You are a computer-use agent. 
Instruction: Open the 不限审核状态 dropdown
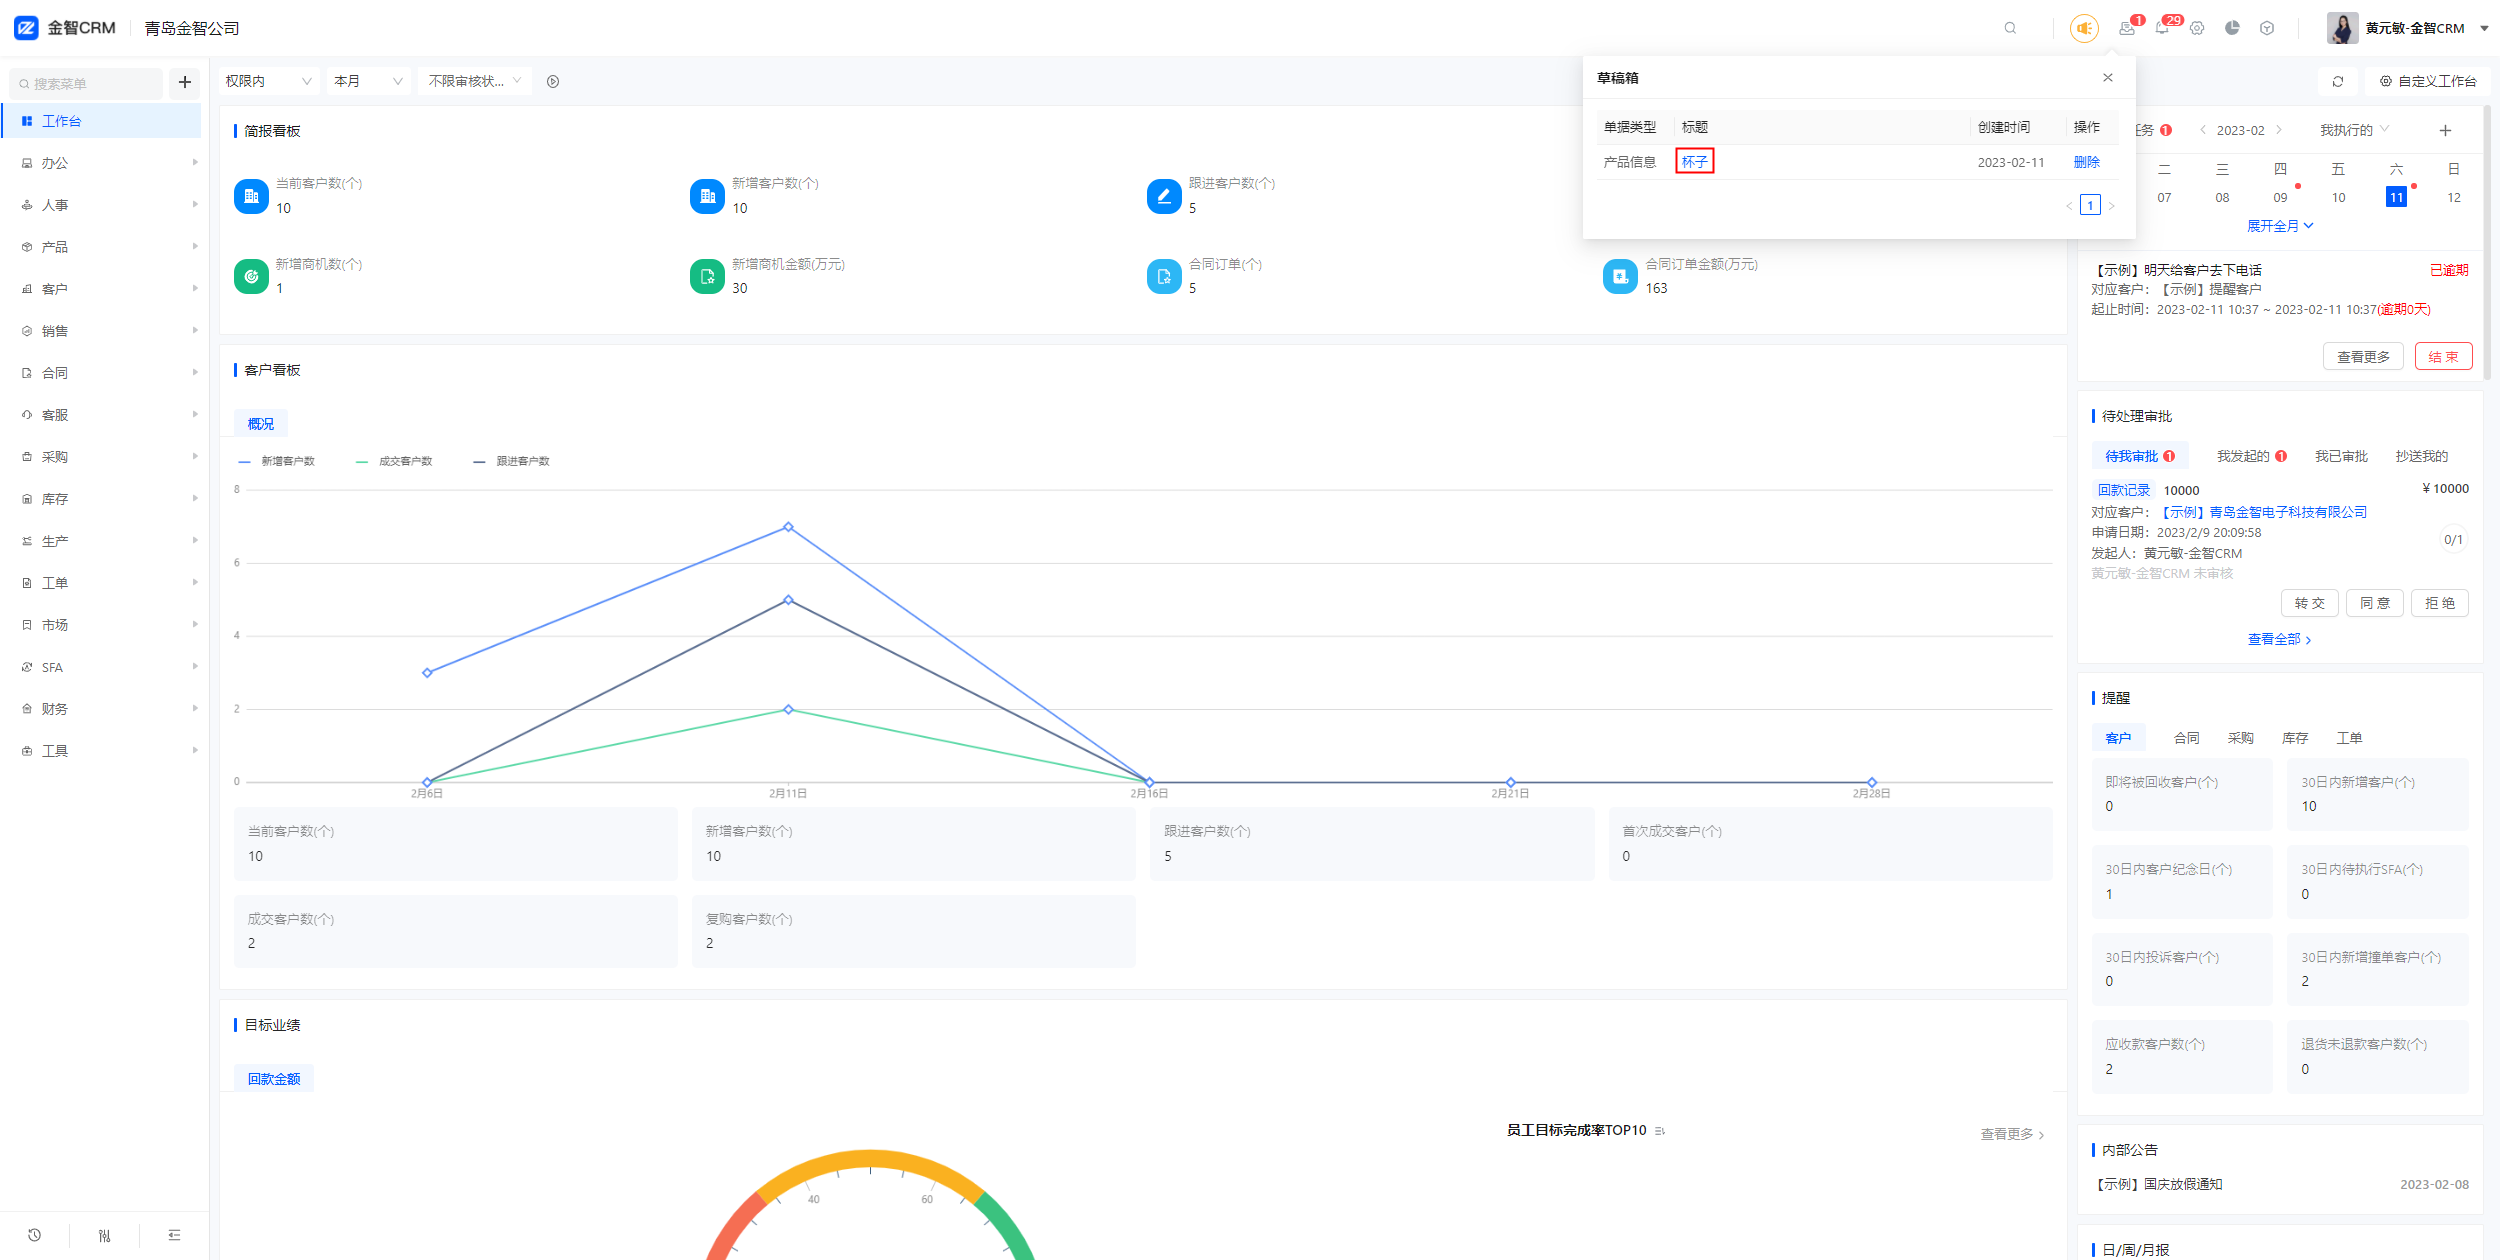[474, 81]
